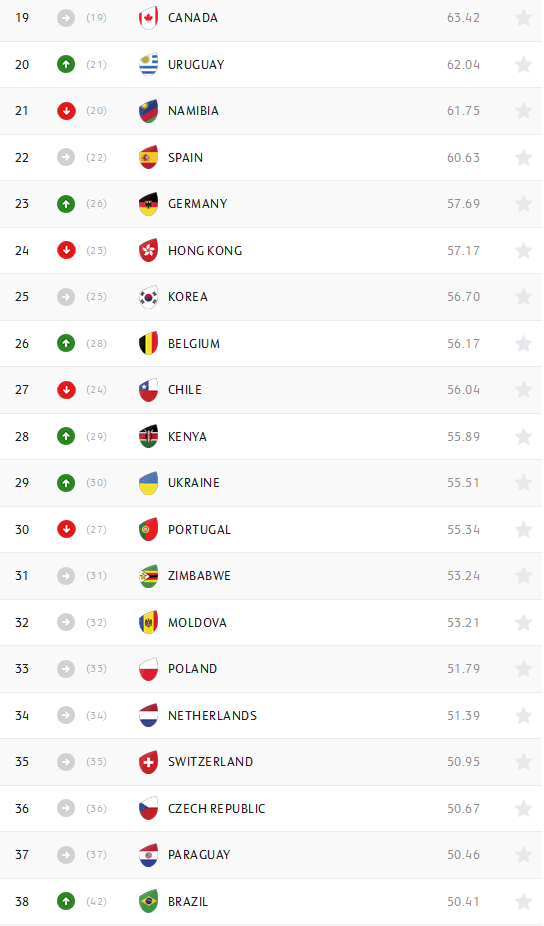This screenshot has height=926, width=544.
Task: Click the Zimbabwe flag icon
Action: [148, 576]
